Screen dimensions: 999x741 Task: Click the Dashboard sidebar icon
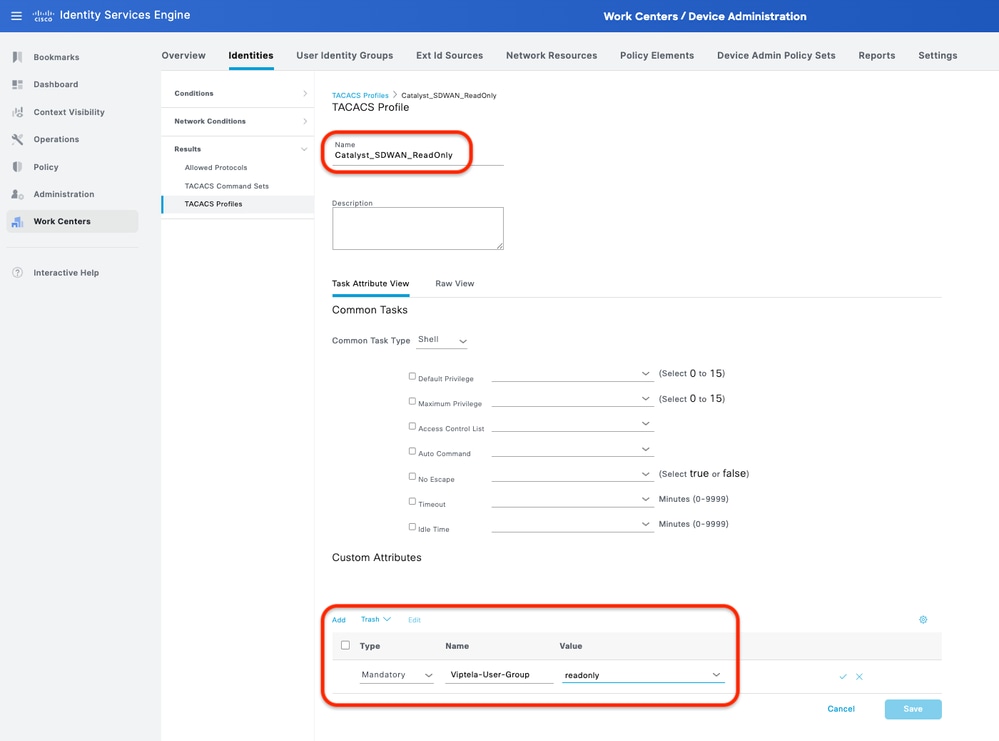(17, 84)
